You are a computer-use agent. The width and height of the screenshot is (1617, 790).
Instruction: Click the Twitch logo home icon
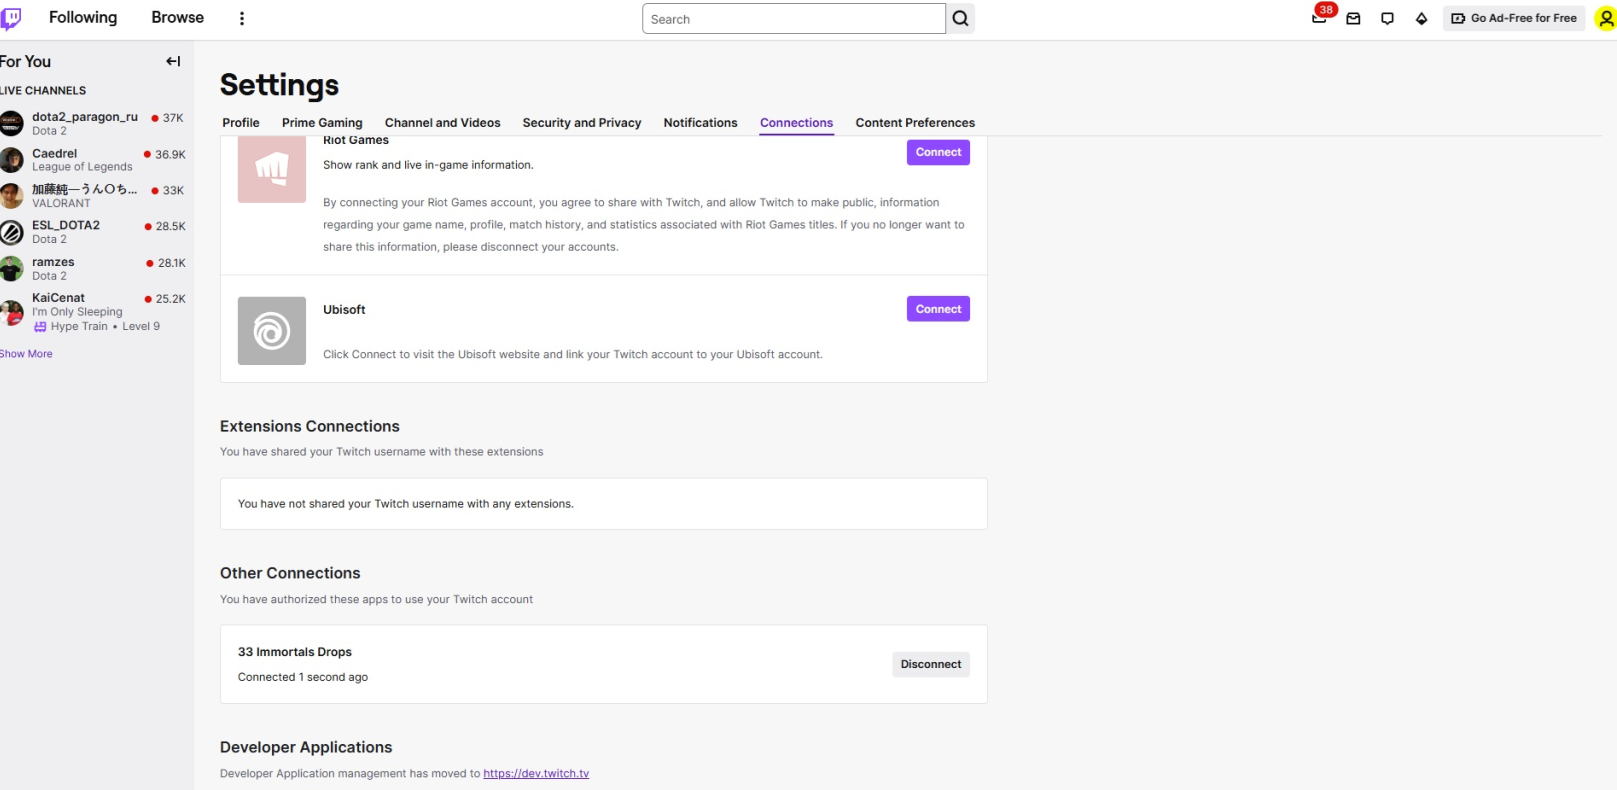click(x=11, y=19)
